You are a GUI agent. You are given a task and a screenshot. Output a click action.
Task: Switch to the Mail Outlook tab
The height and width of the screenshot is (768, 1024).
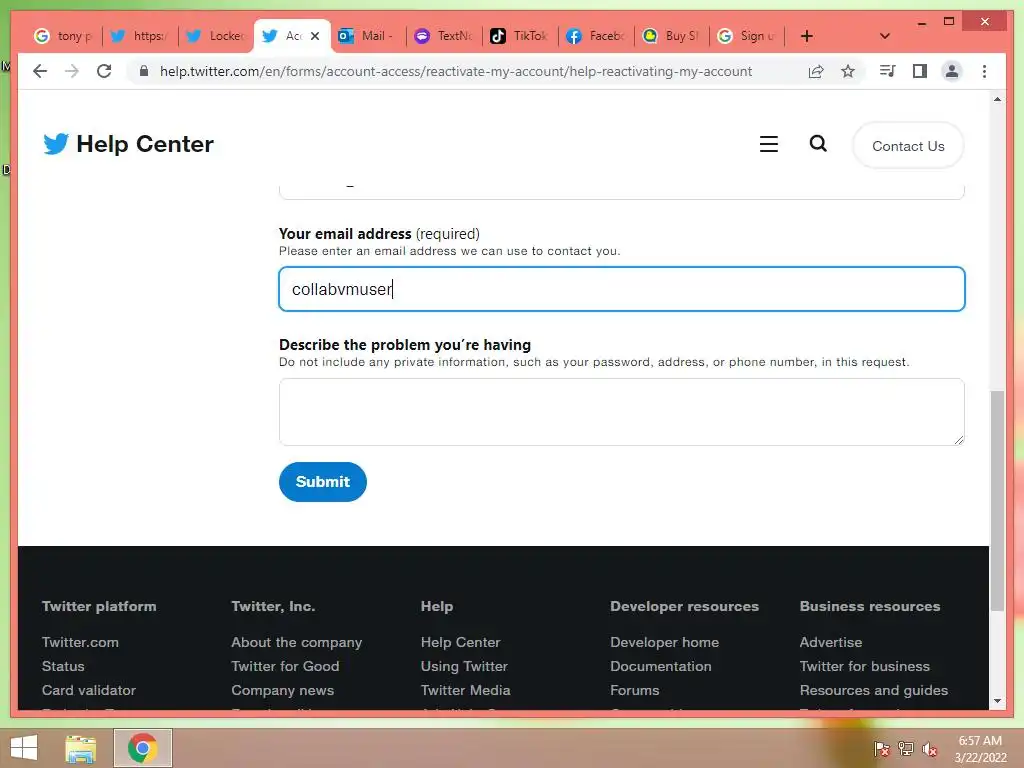pyautogui.click(x=367, y=36)
